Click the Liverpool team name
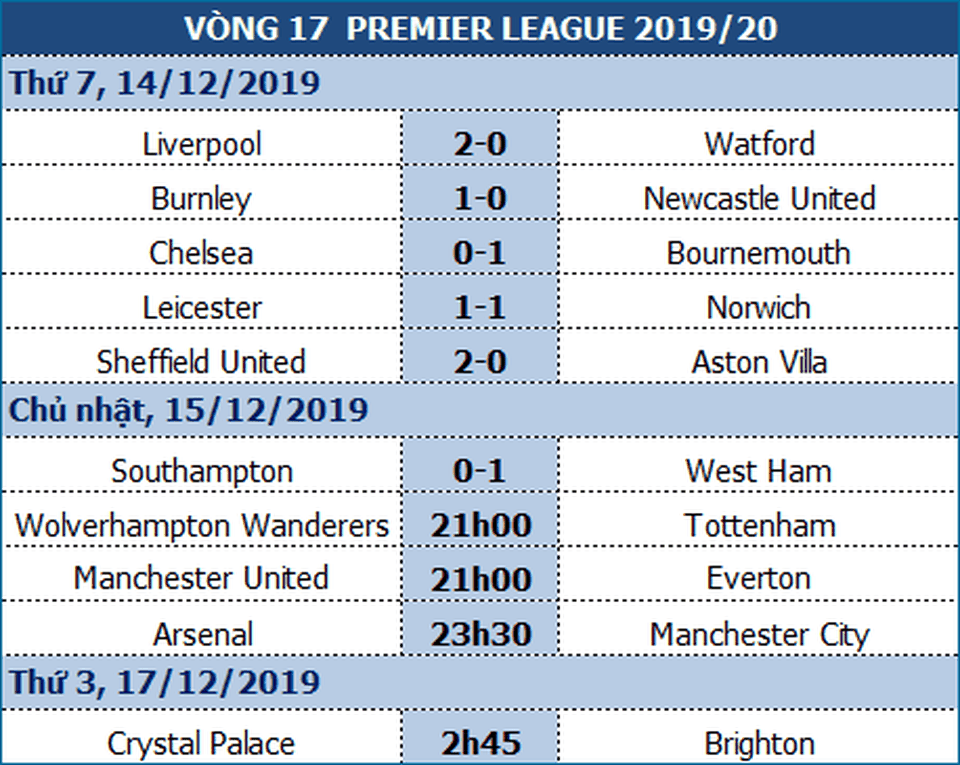960x765 pixels. pyautogui.click(x=201, y=144)
